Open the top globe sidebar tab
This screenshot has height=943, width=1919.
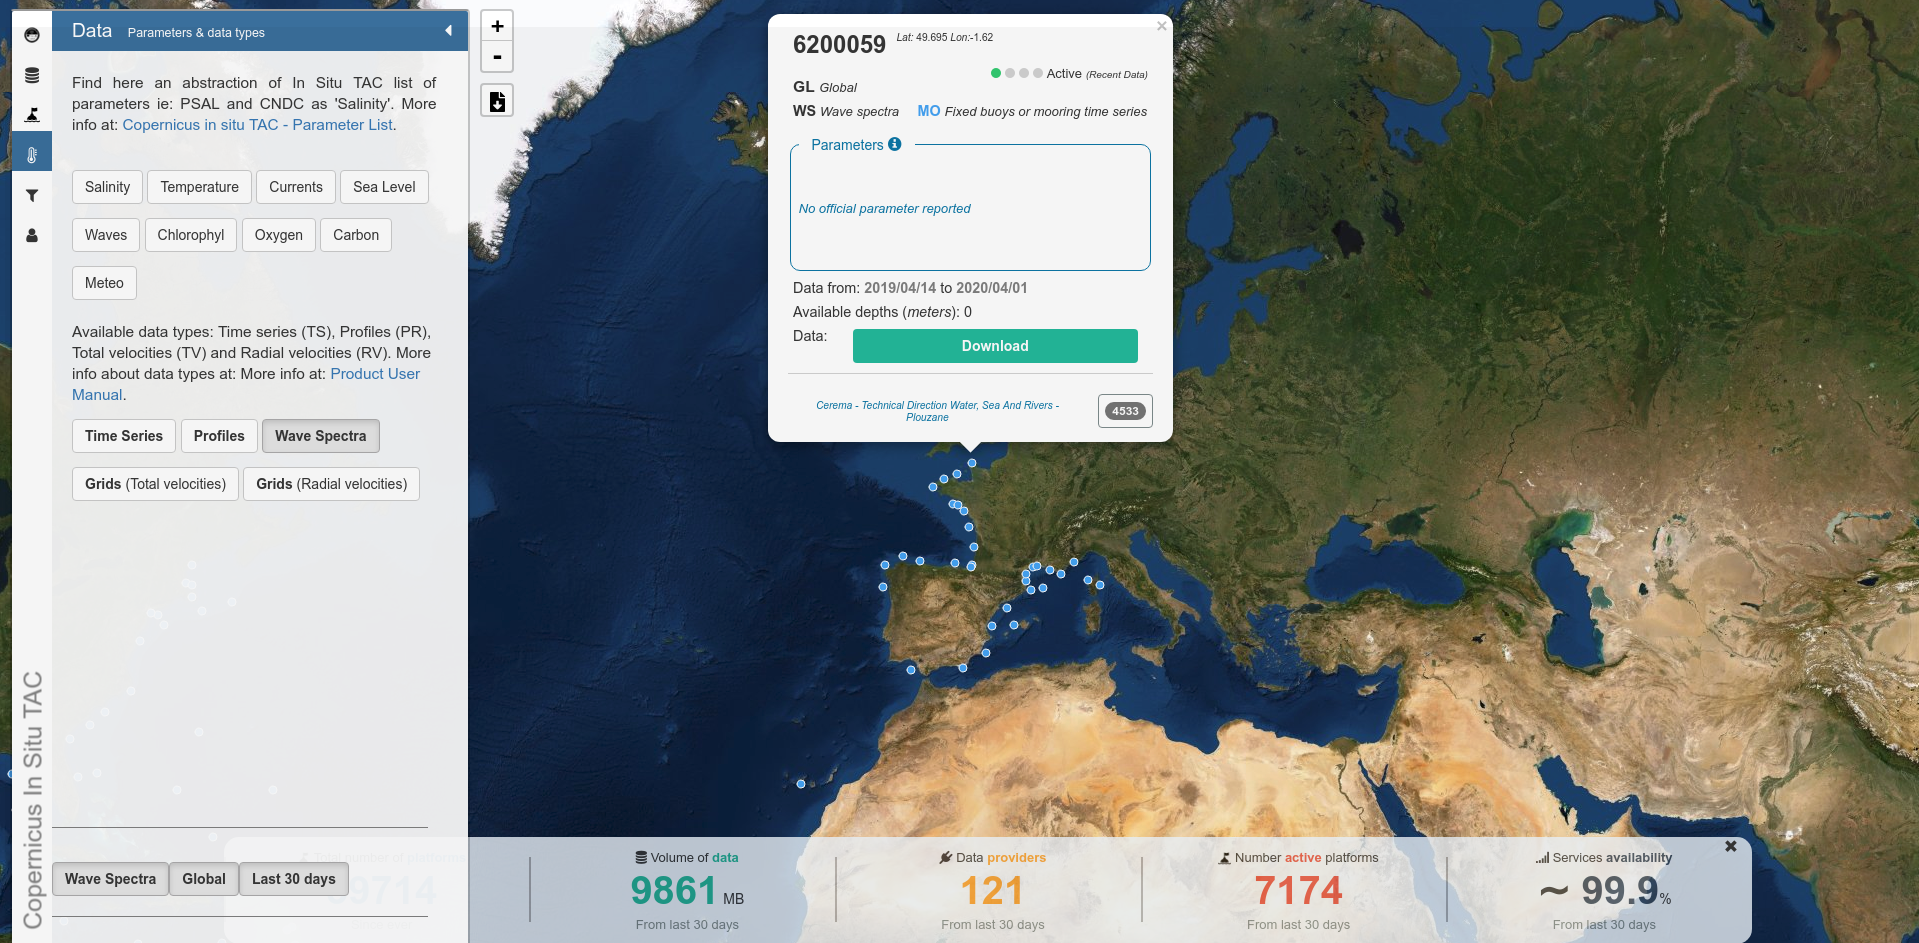32,35
